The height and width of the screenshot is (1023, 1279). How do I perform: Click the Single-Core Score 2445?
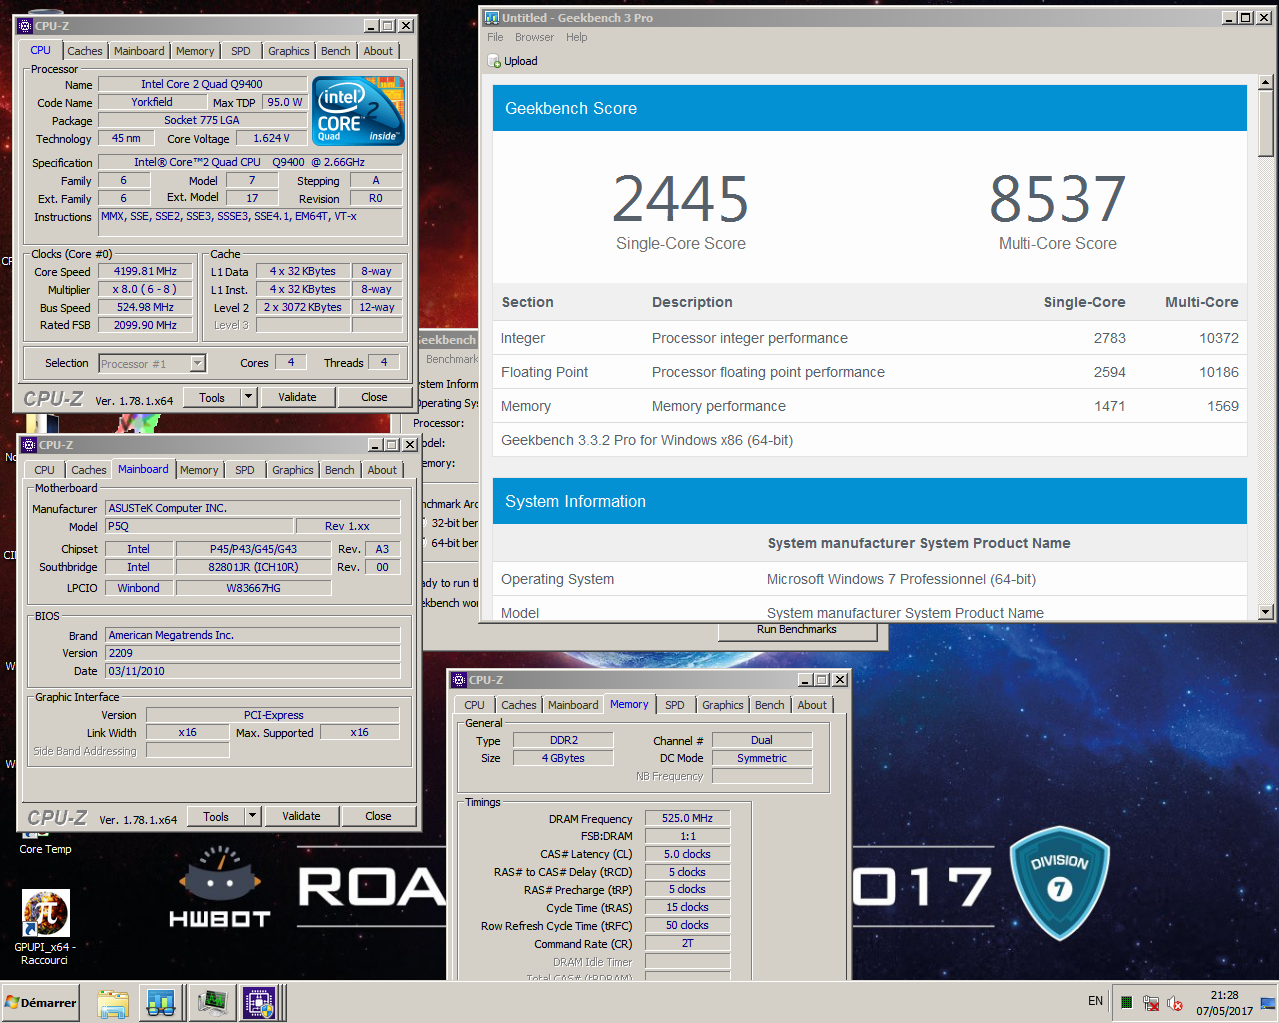tap(681, 199)
